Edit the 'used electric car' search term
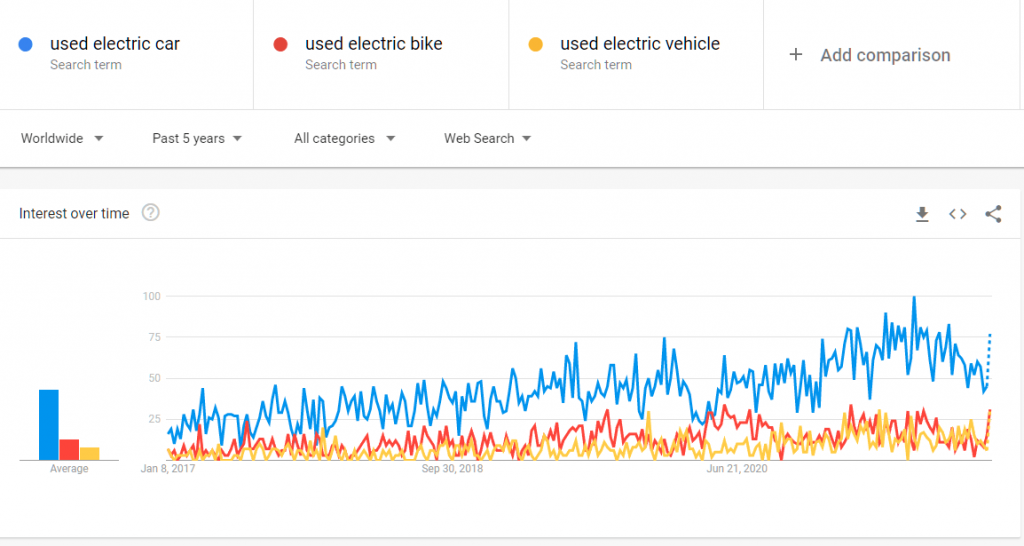Screen dimensions: 1024x546 [115, 44]
